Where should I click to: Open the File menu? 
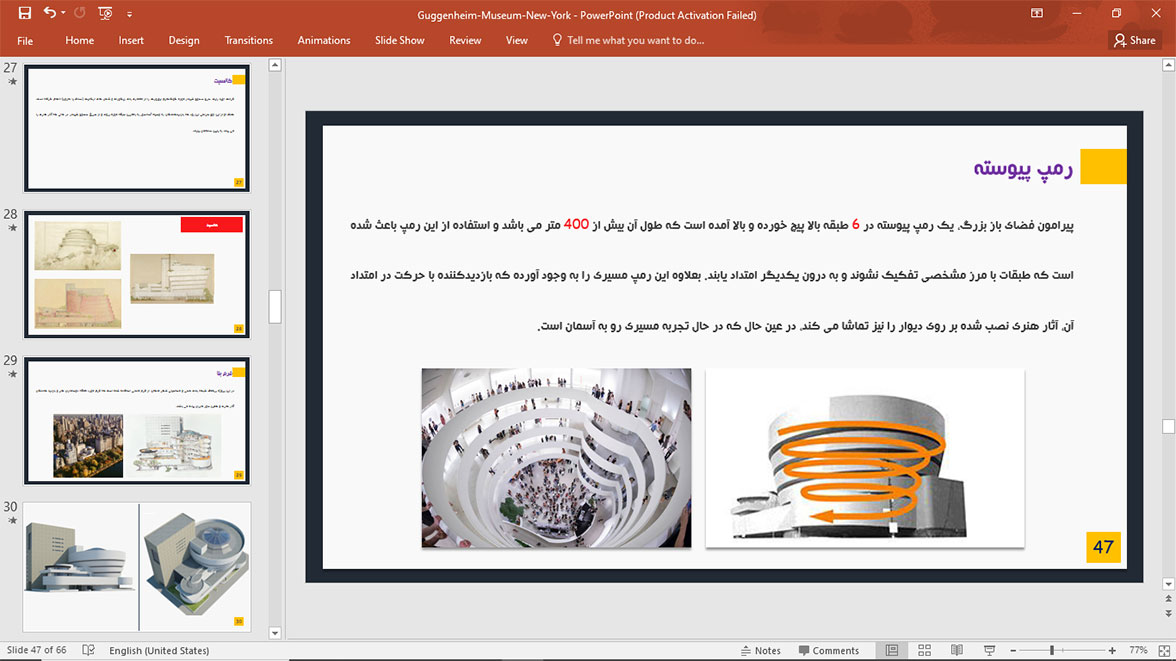(x=25, y=41)
